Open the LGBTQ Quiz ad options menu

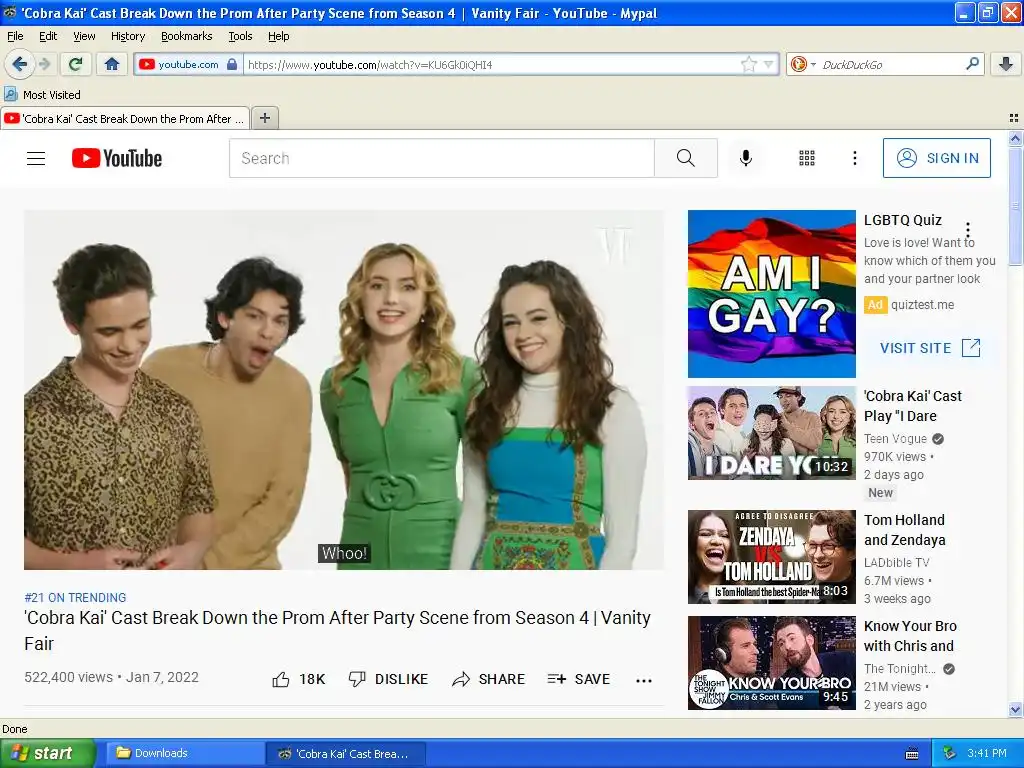(968, 230)
